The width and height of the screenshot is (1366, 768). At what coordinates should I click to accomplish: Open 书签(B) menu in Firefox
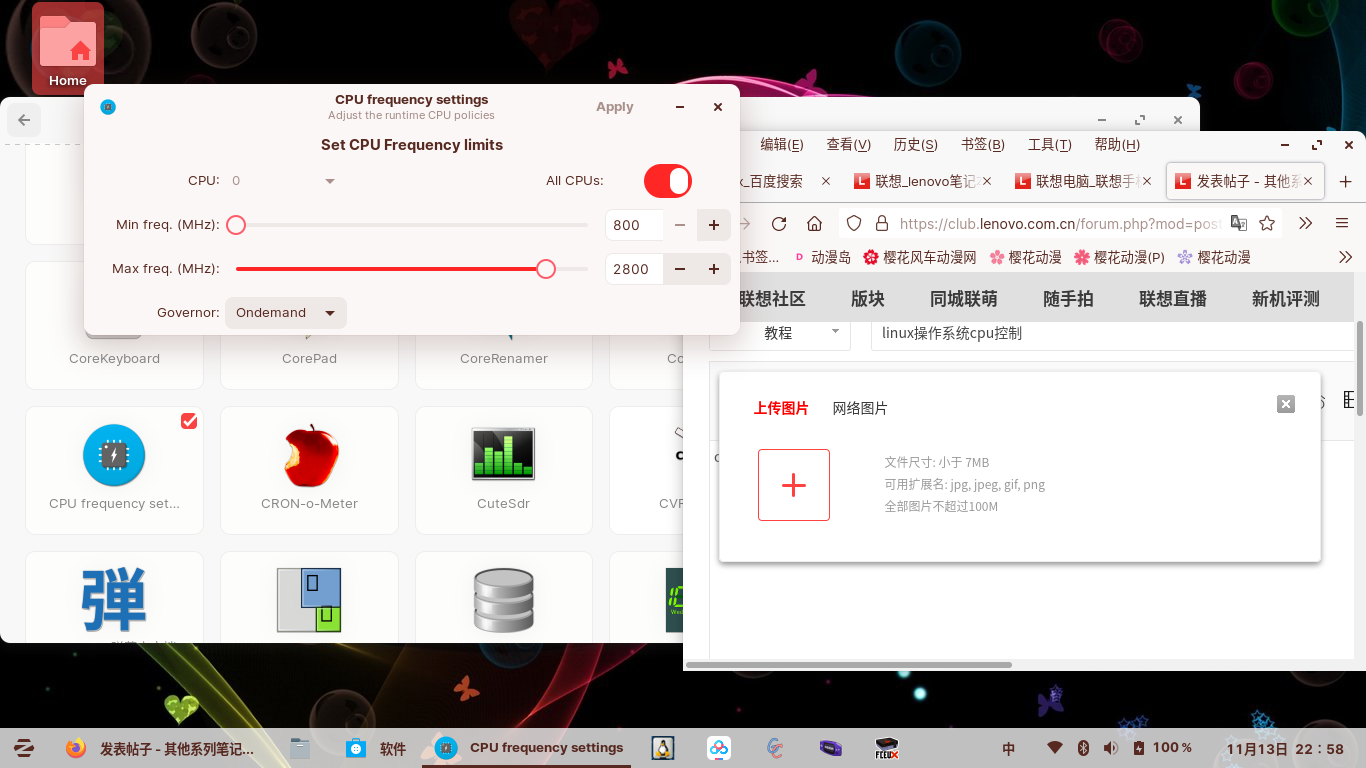click(x=982, y=144)
